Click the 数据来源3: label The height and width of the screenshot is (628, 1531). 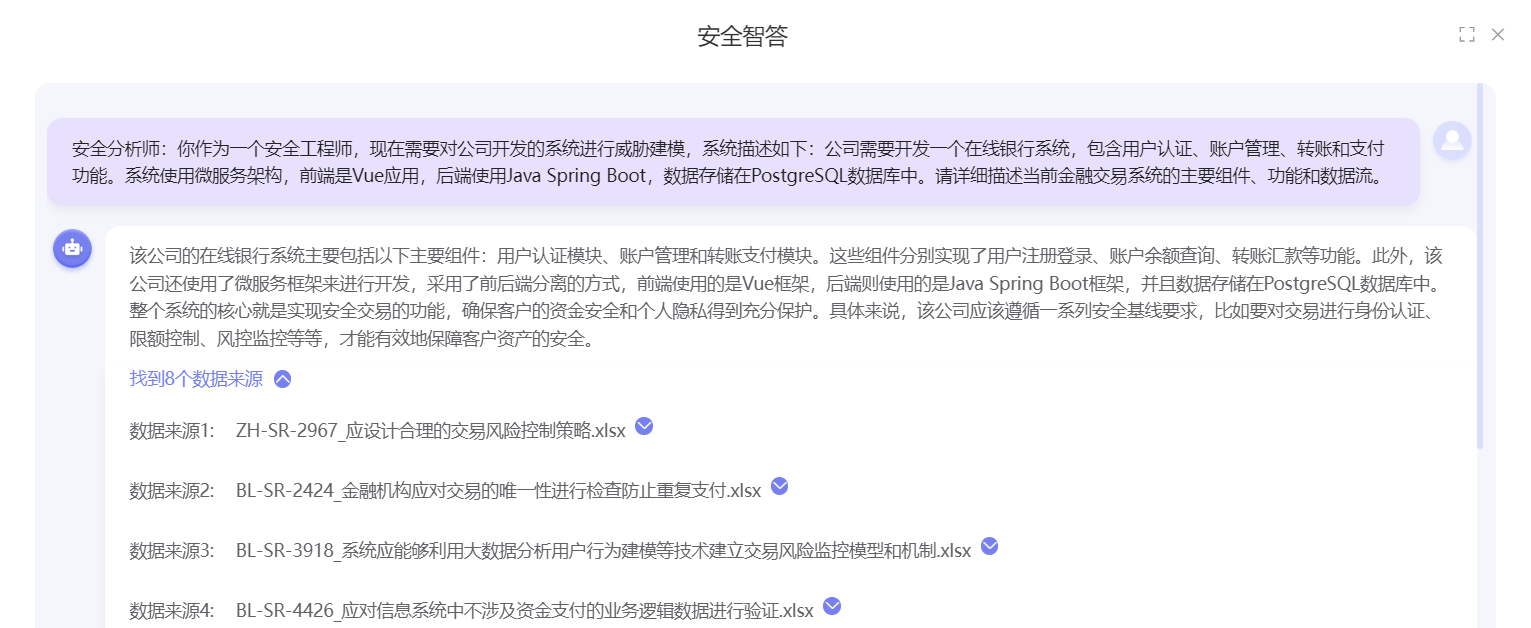click(172, 551)
